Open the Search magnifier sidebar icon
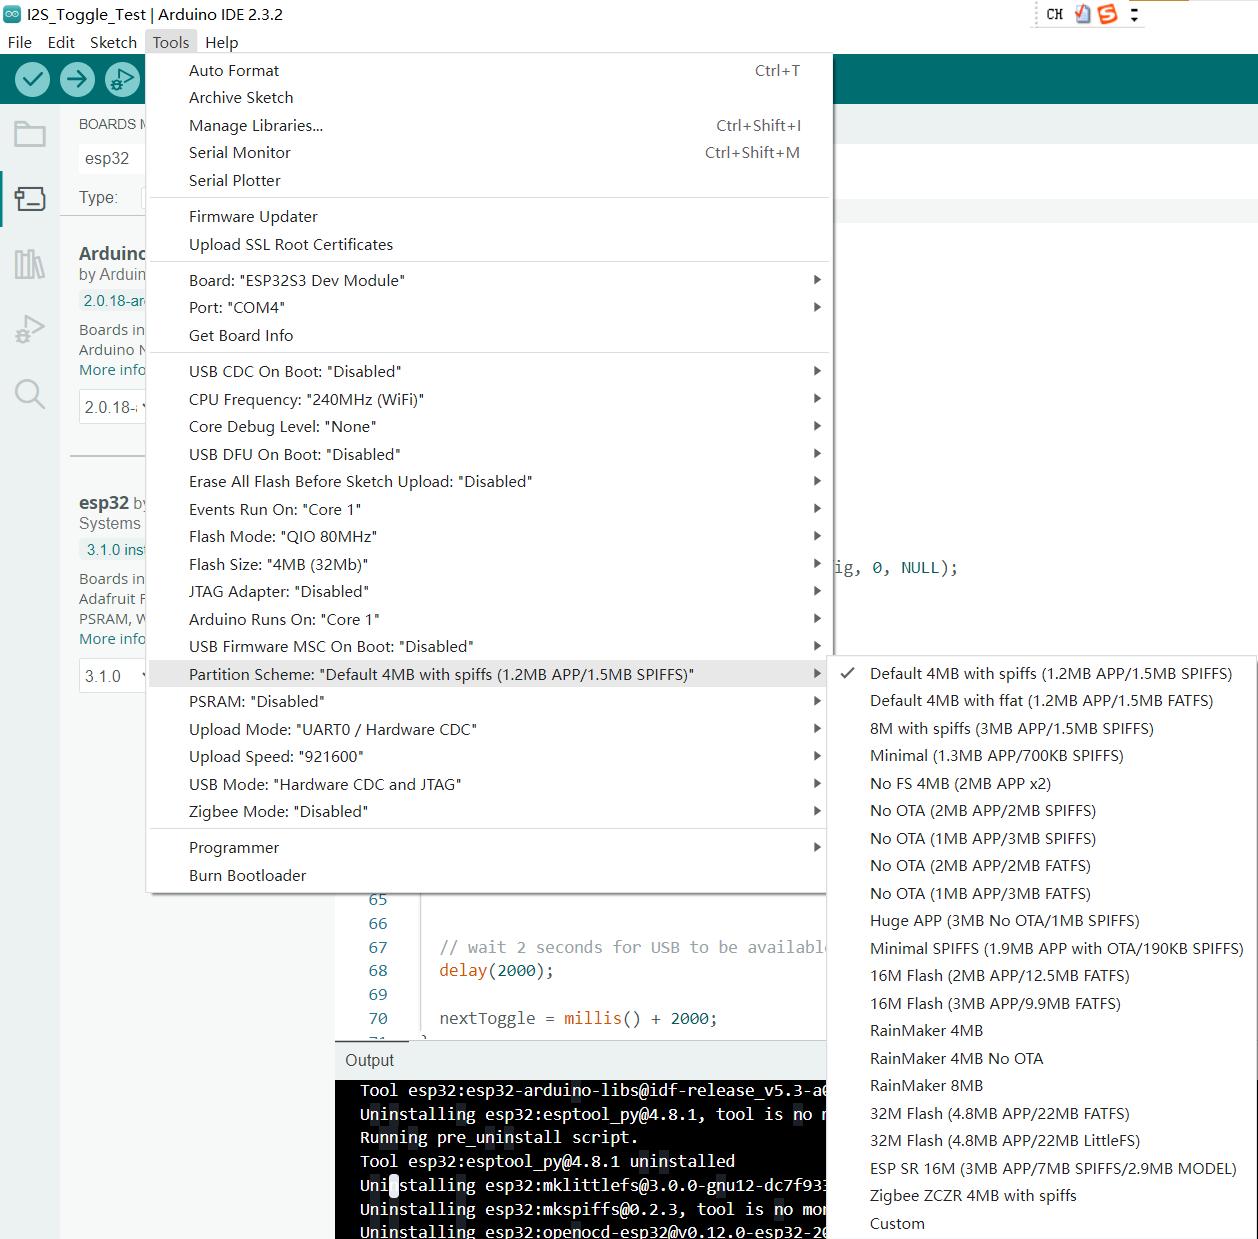Screen dimensions: 1258x1239 (29, 394)
